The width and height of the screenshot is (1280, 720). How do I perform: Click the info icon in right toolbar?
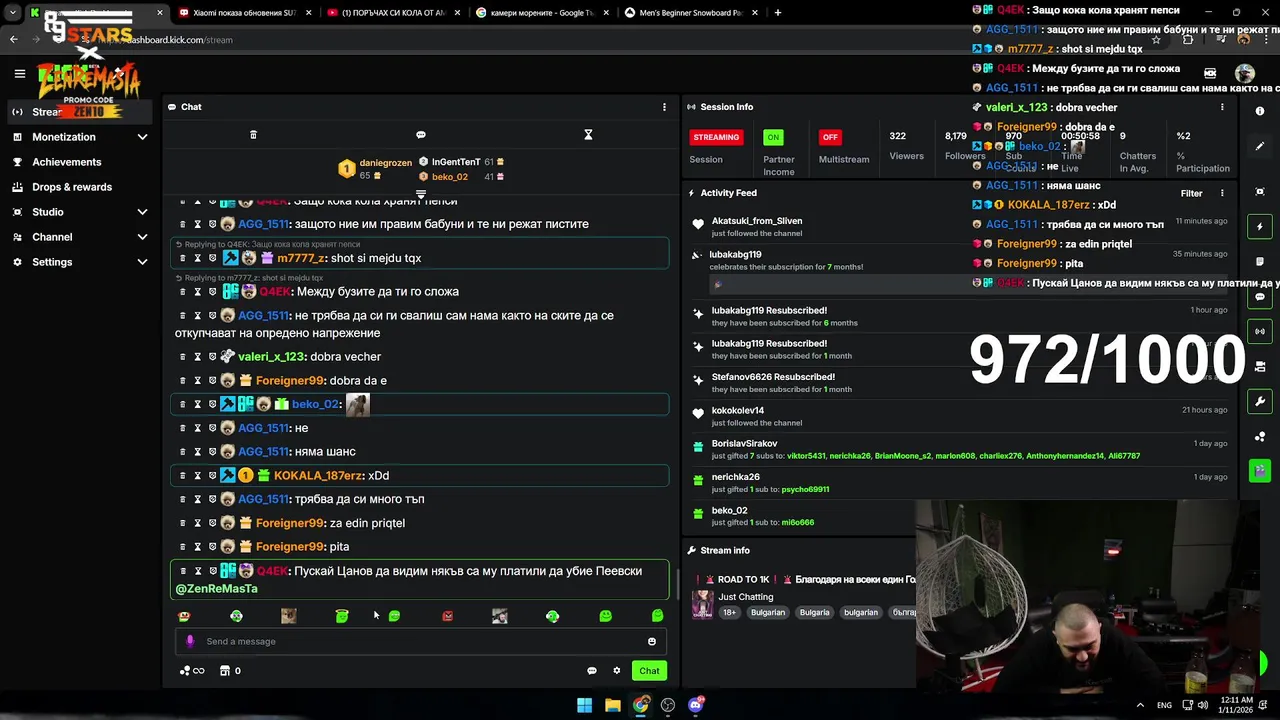[1260, 112]
